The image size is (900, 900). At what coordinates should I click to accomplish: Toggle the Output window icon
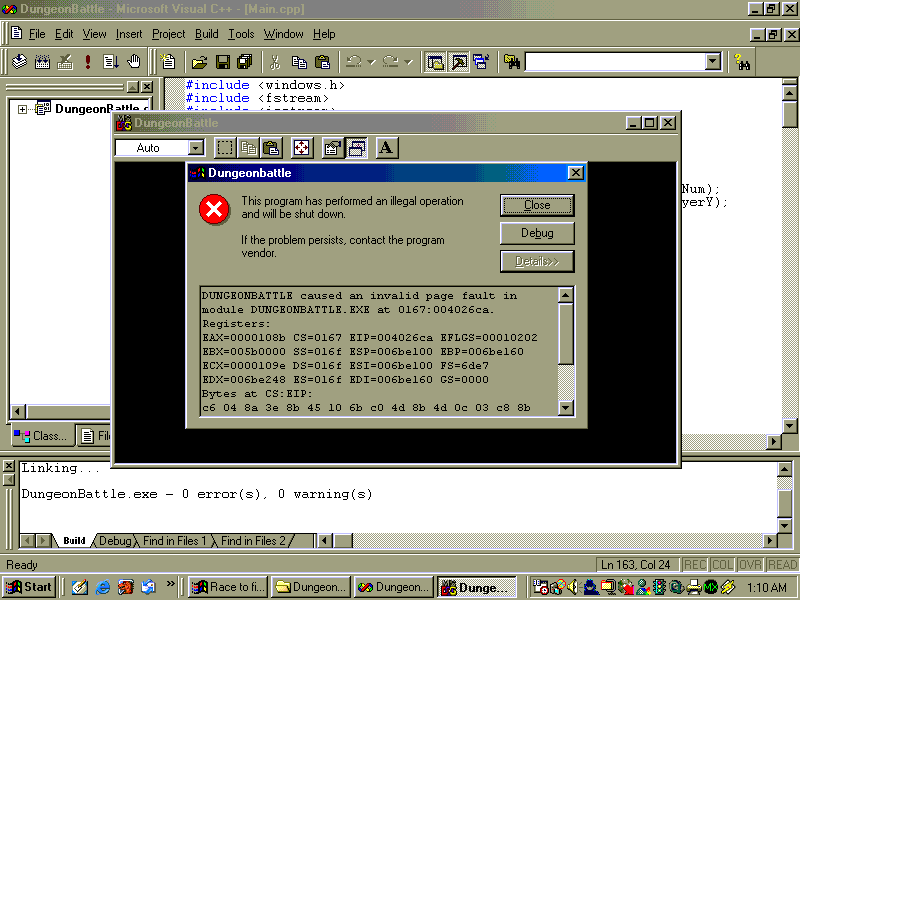[x=459, y=62]
